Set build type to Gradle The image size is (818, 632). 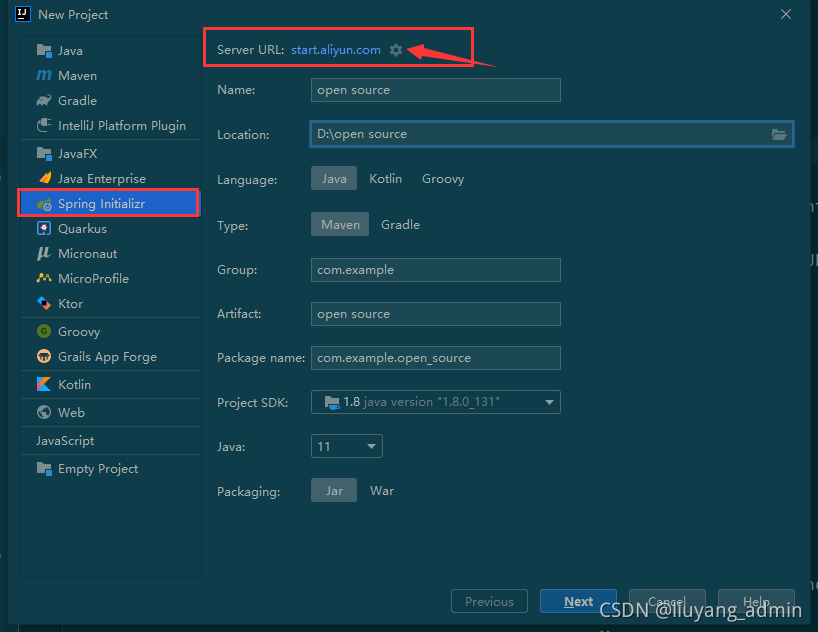pyautogui.click(x=400, y=224)
